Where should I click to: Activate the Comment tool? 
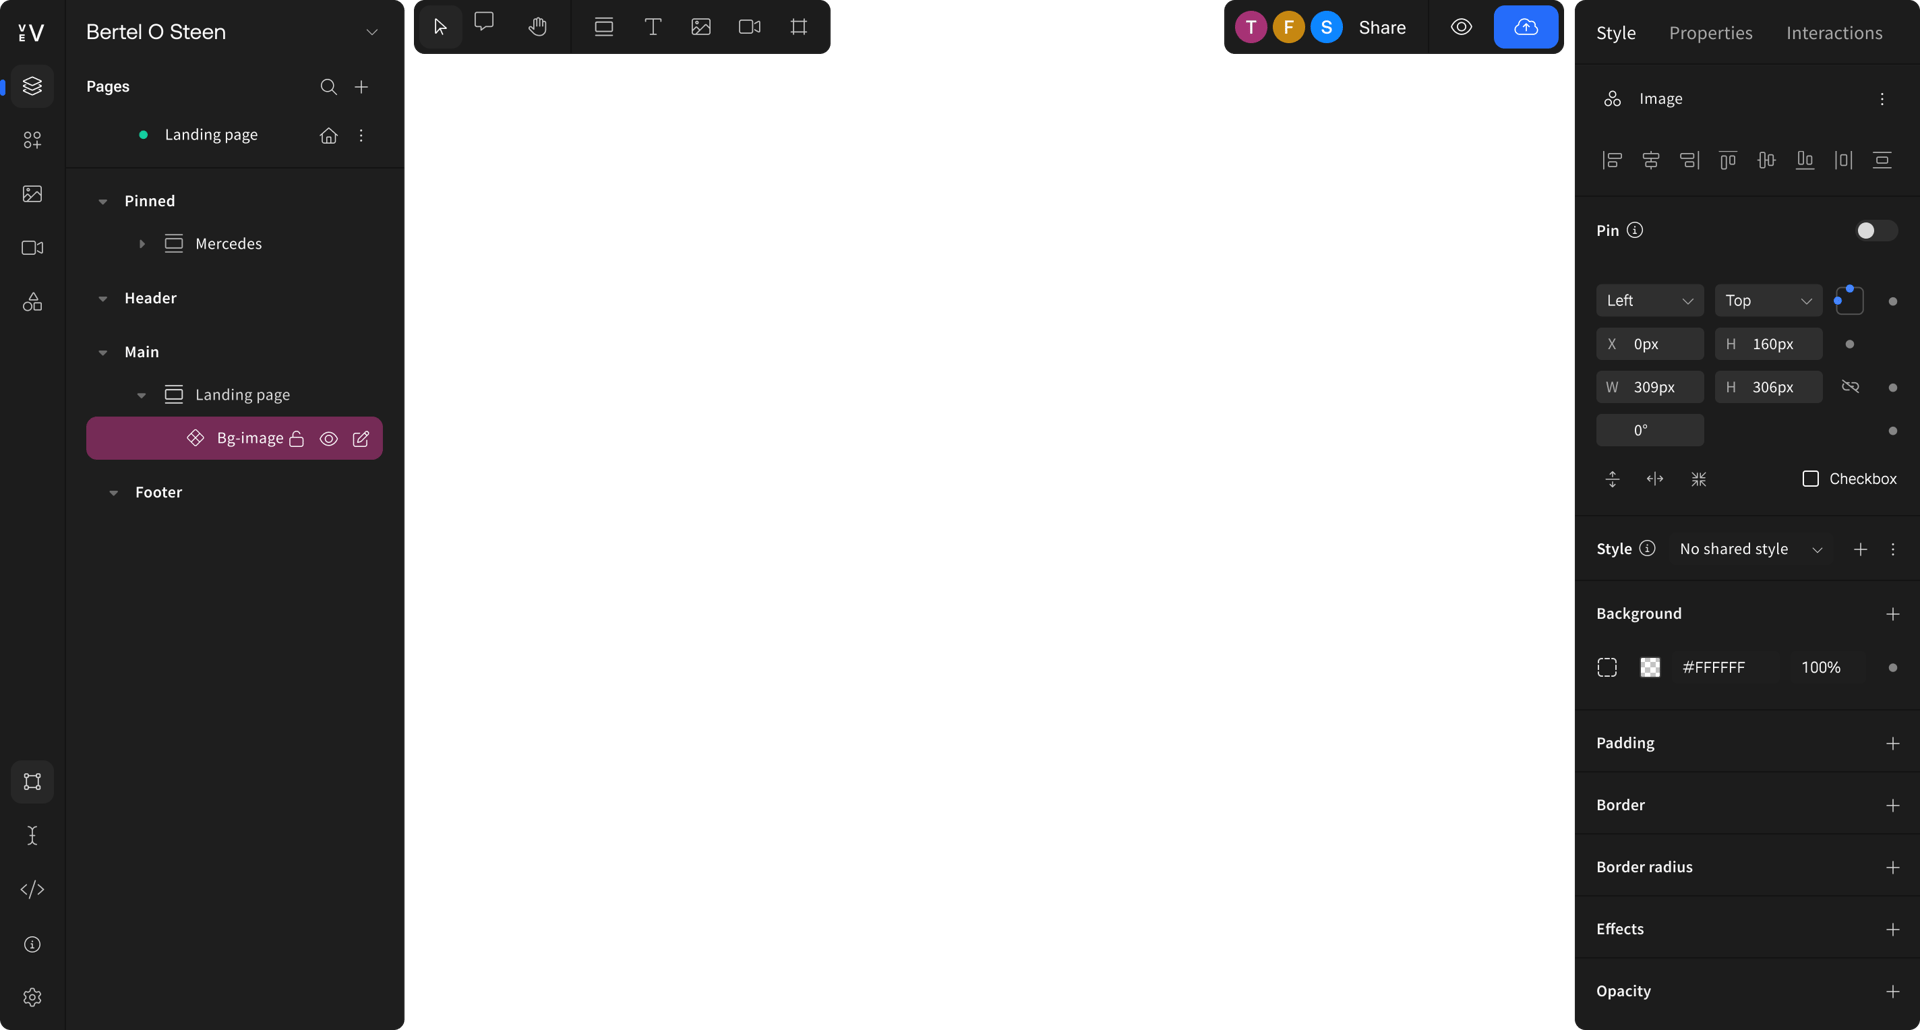pyautogui.click(x=484, y=27)
